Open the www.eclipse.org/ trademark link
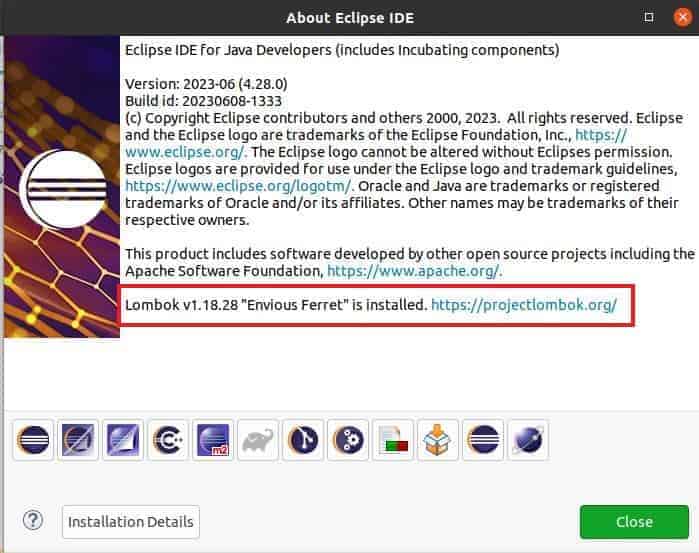 coord(185,152)
